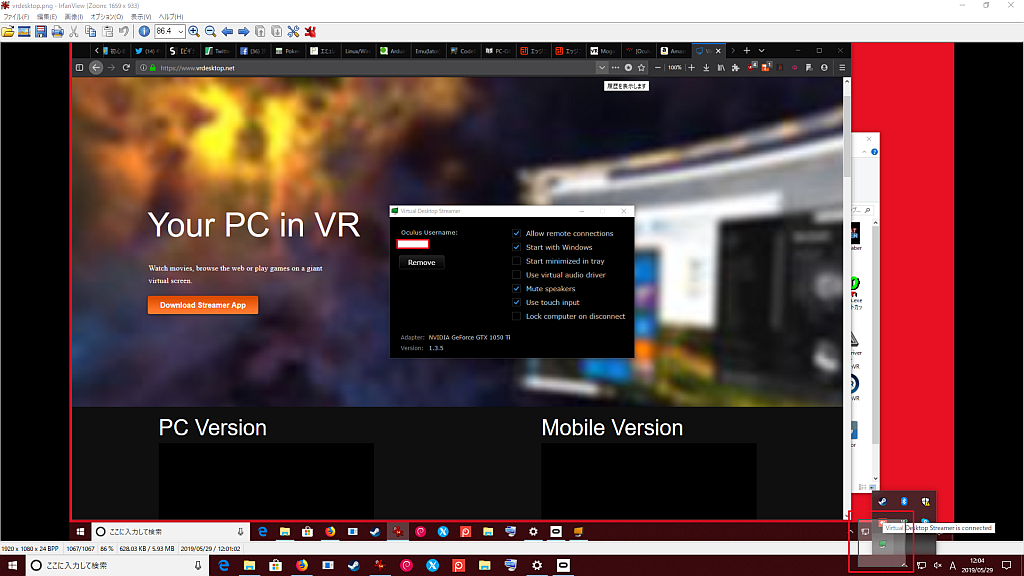Viewport: 1024px width, 576px height.
Task: Open the オプション(O) menu
Action: pyautogui.click(x=106, y=17)
